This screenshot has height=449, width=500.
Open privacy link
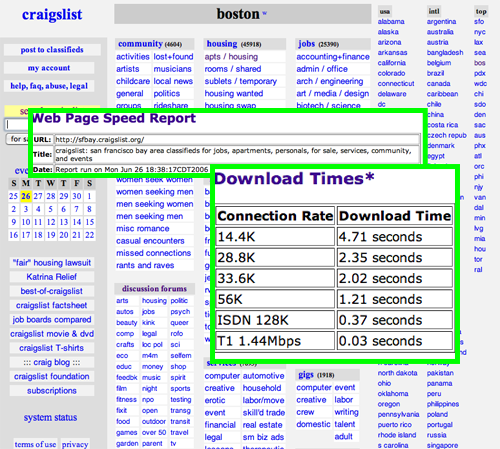point(75,444)
